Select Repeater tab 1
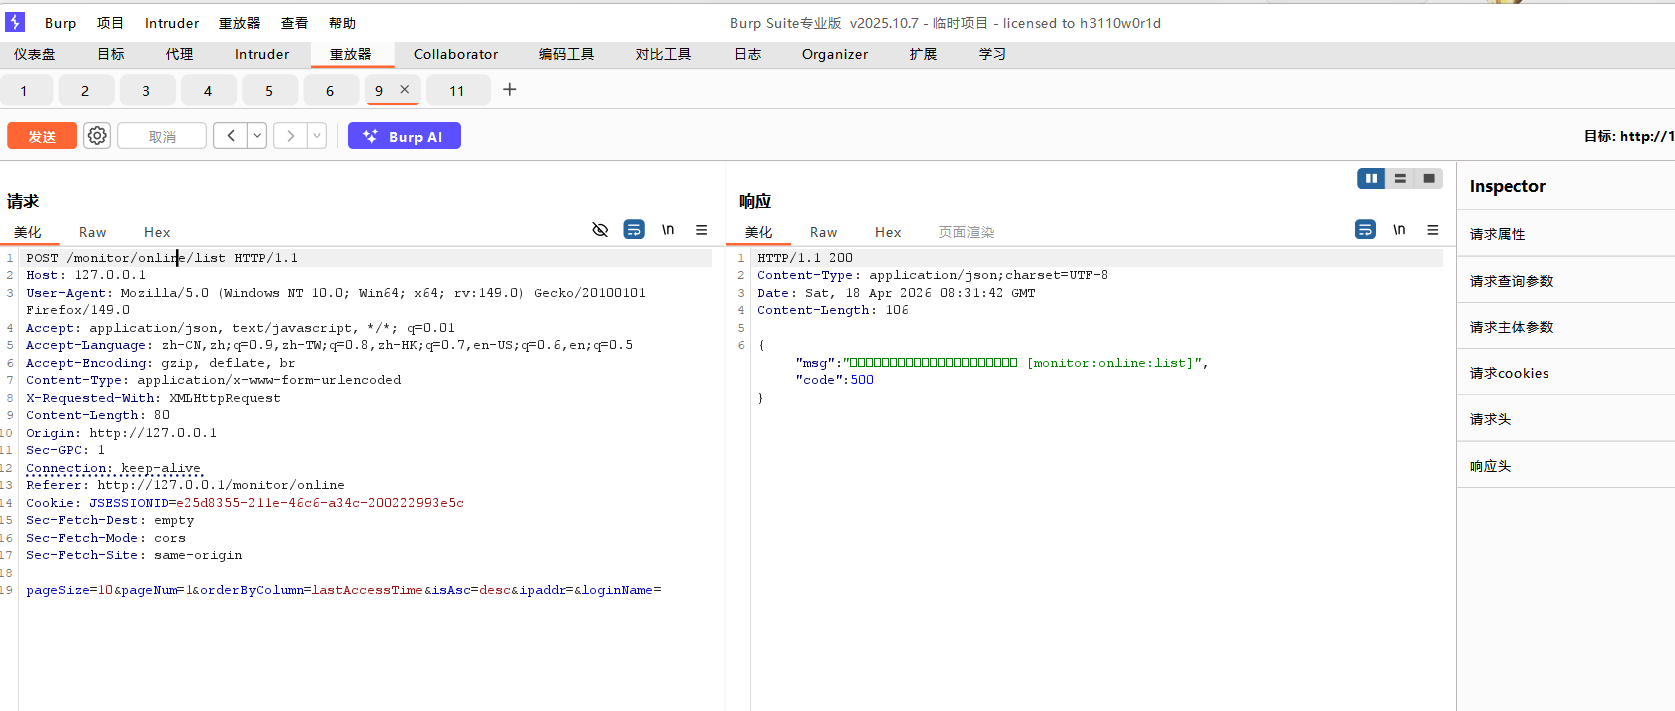 24,90
